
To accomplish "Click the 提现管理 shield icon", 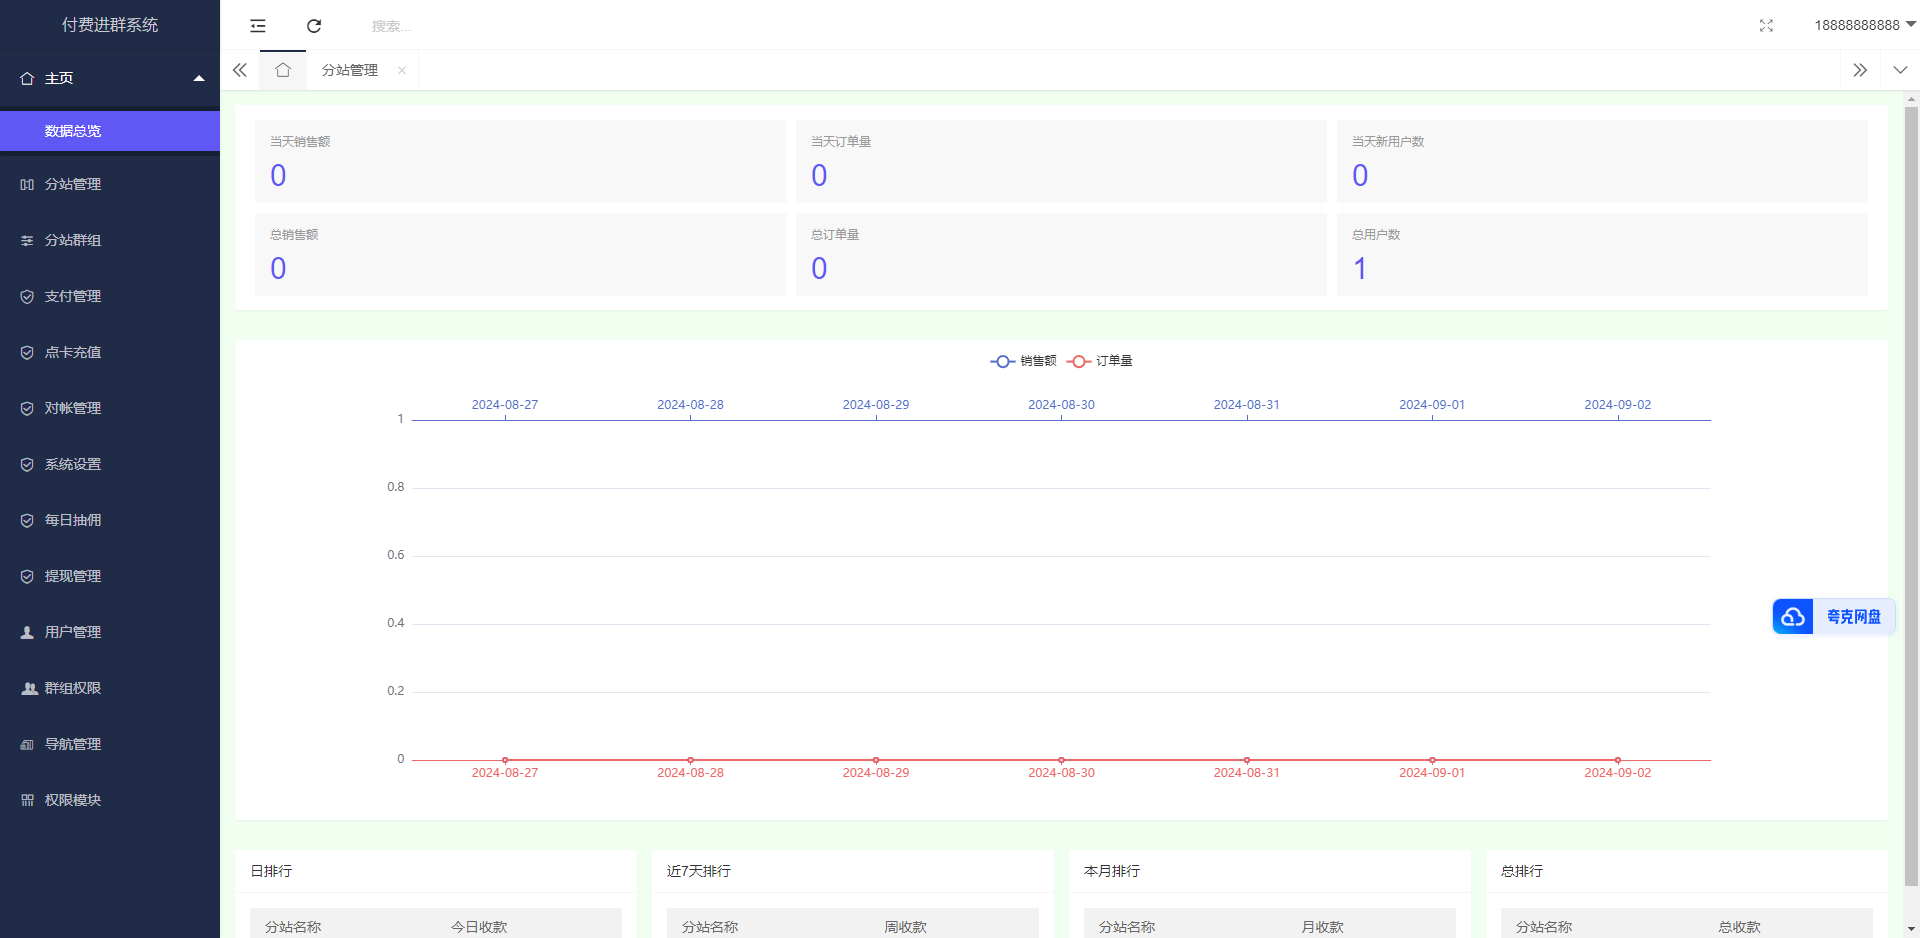I will coord(27,576).
